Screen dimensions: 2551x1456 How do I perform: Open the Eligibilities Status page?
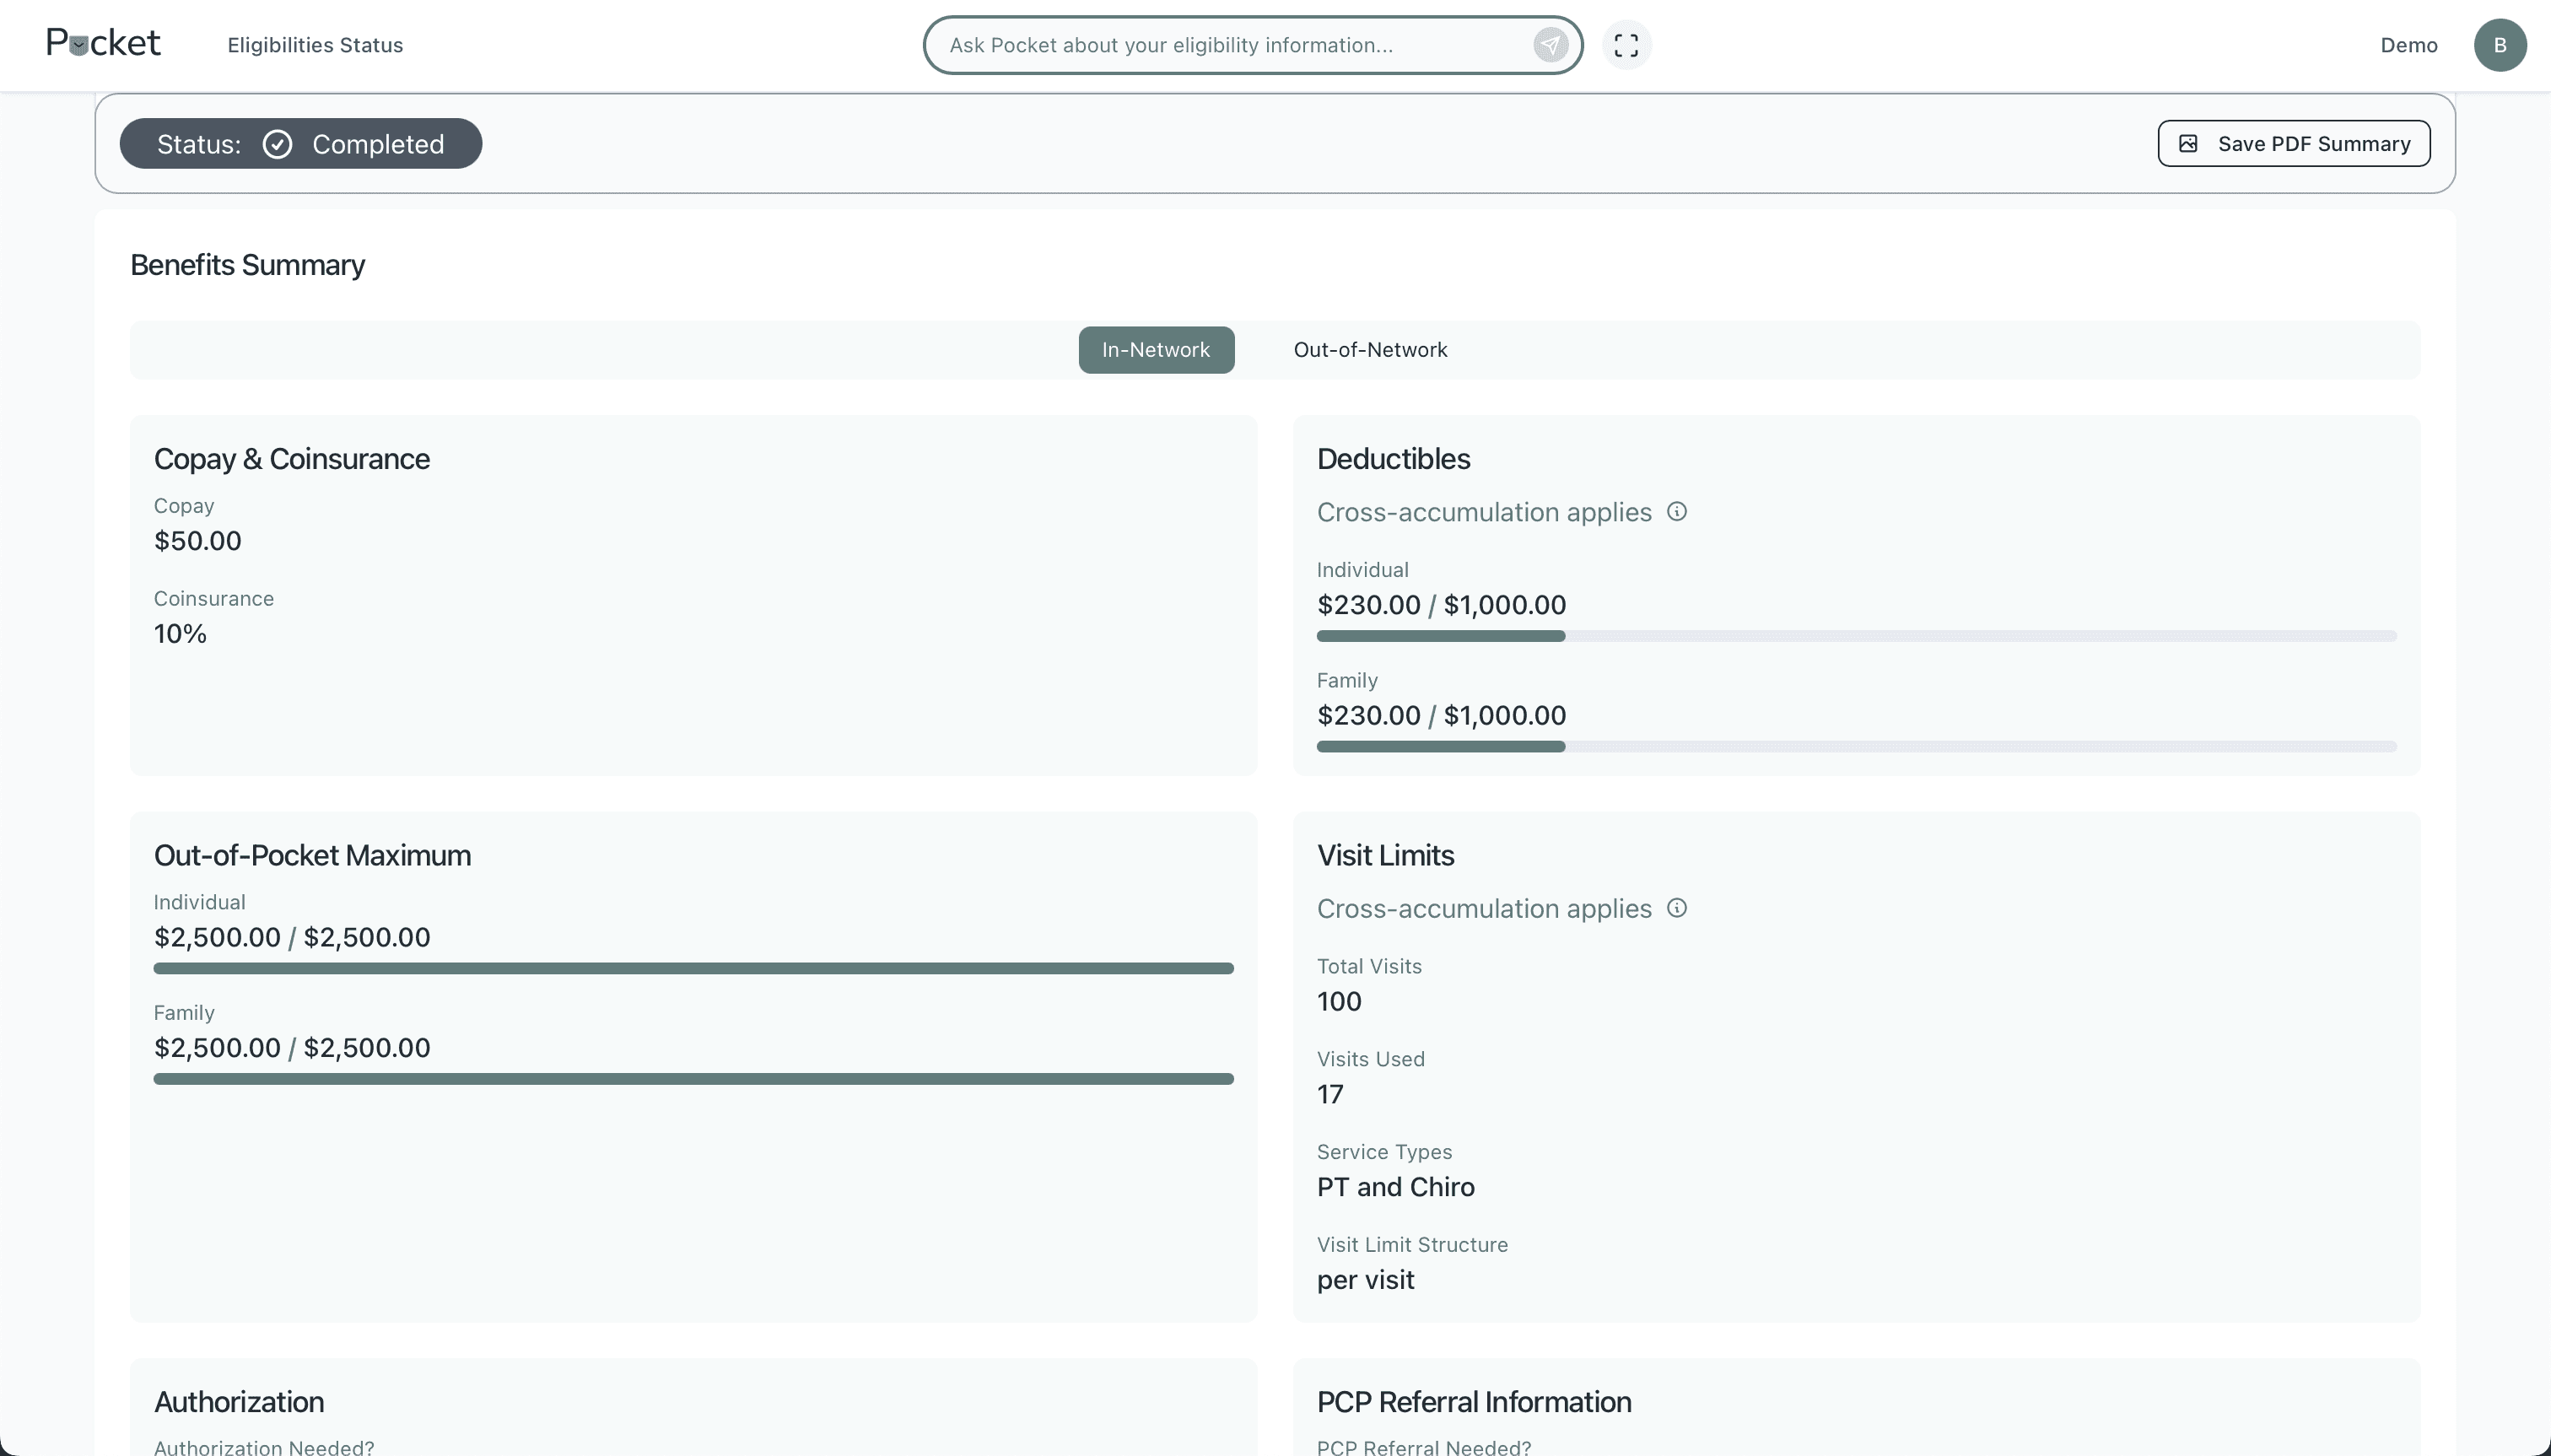pyautogui.click(x=315, y=45)
